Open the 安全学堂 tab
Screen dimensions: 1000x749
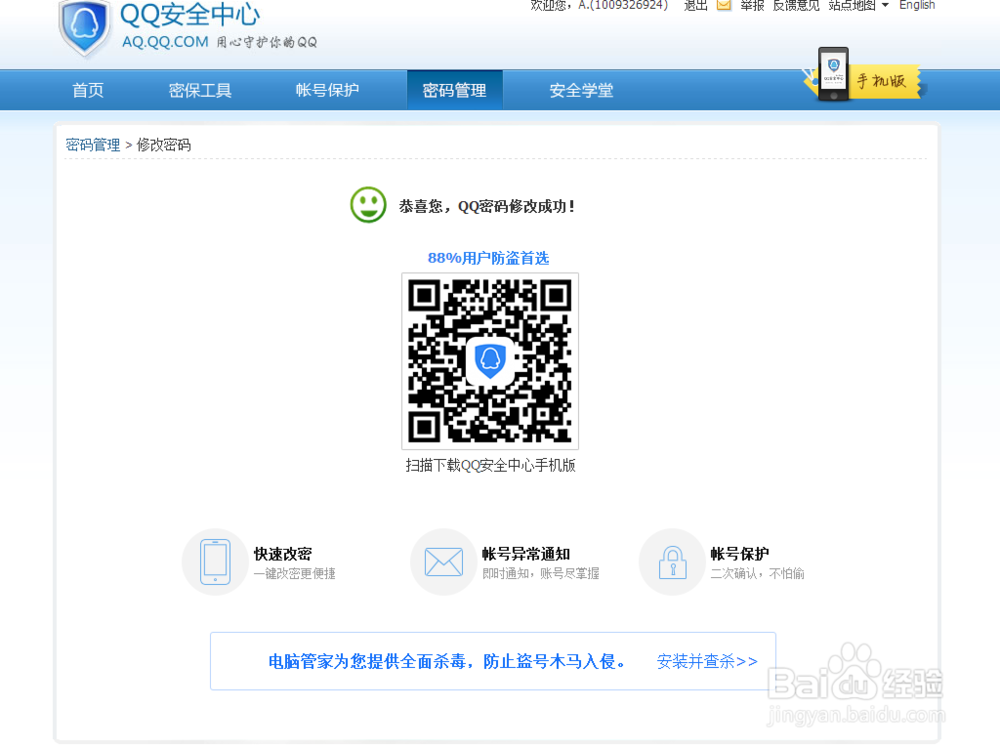coord(581,89)
